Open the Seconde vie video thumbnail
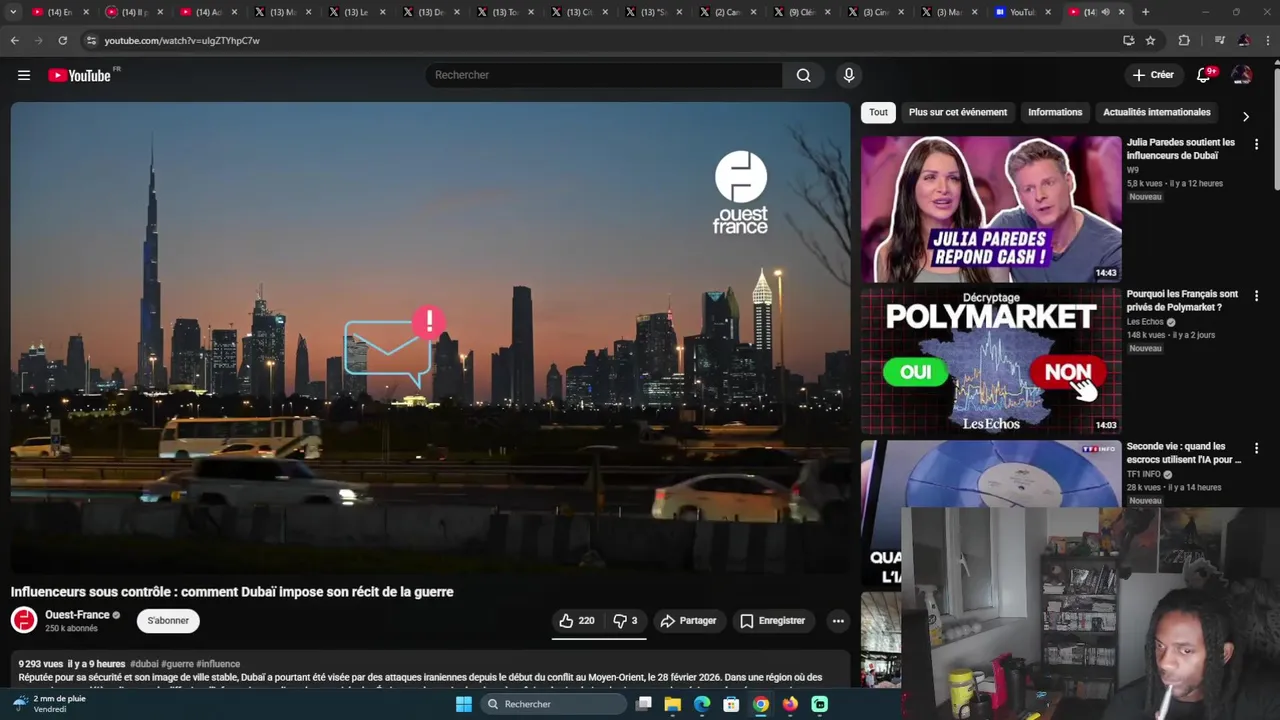 pyautogui.click(x=991, y=474)
